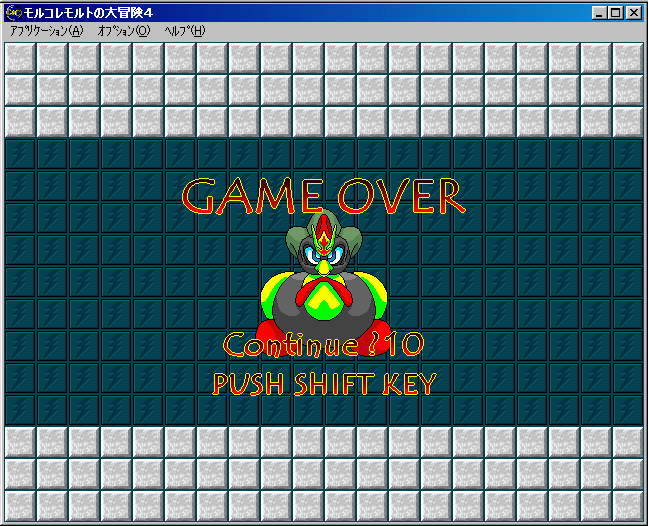Open the アプリケーション(A) menu
Screen dimensions: 648x526
47,31
